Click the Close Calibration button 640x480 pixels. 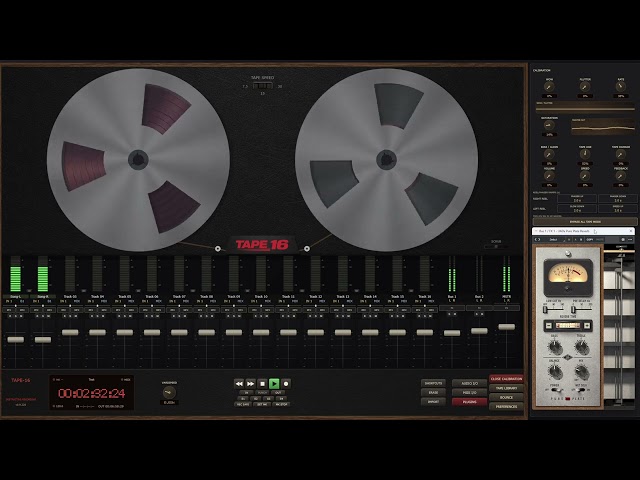click(x=506, y=379)
